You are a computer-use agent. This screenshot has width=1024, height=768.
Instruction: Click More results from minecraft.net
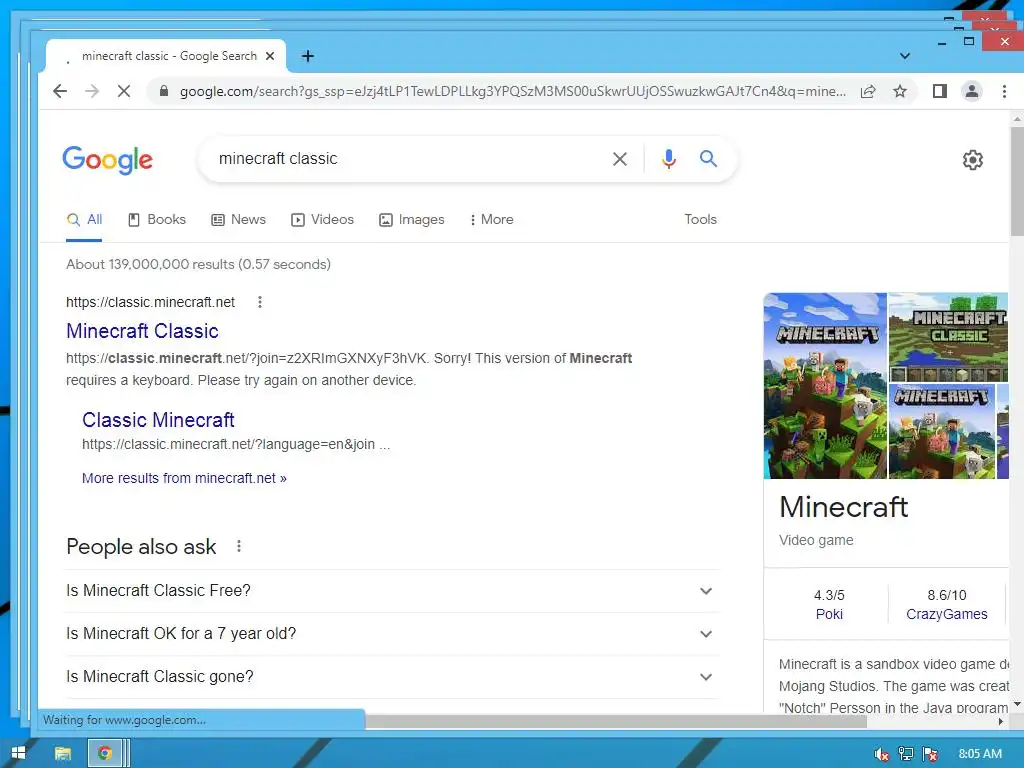click(184, 478)
